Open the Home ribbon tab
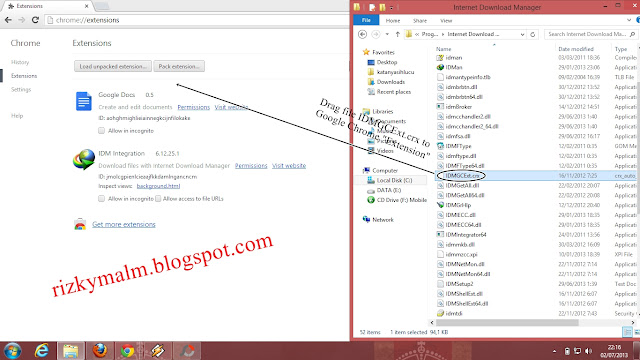Viewport: 640px width, 360px height. pos(393,20)
